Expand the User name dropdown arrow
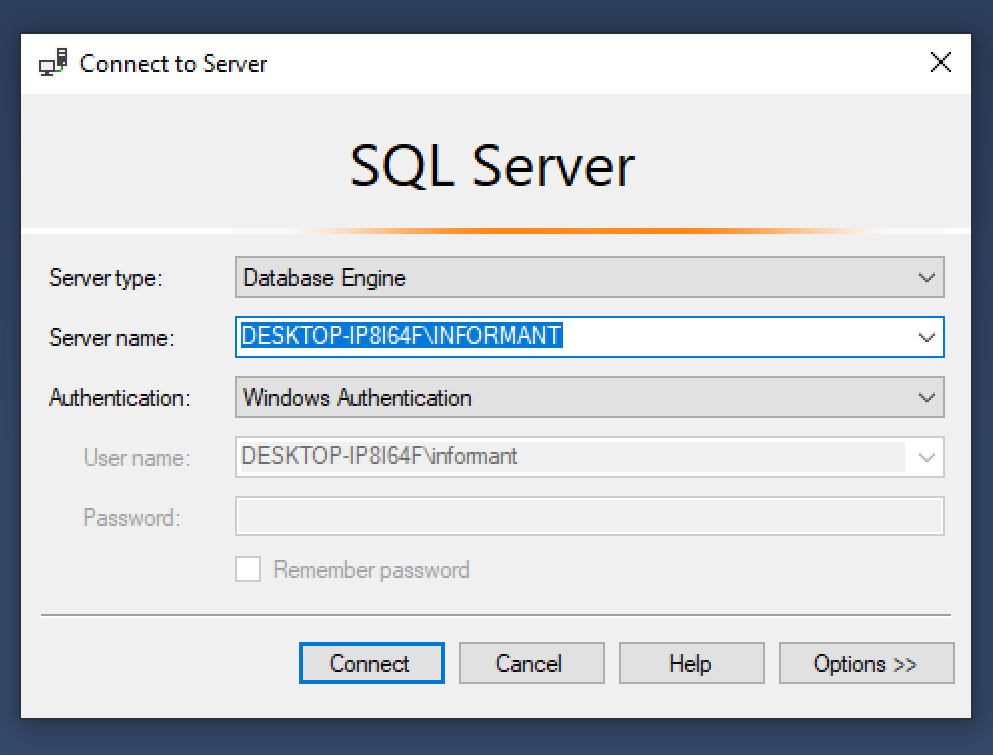The height and width of the screenshot is (755, 993). click(927, 457)
